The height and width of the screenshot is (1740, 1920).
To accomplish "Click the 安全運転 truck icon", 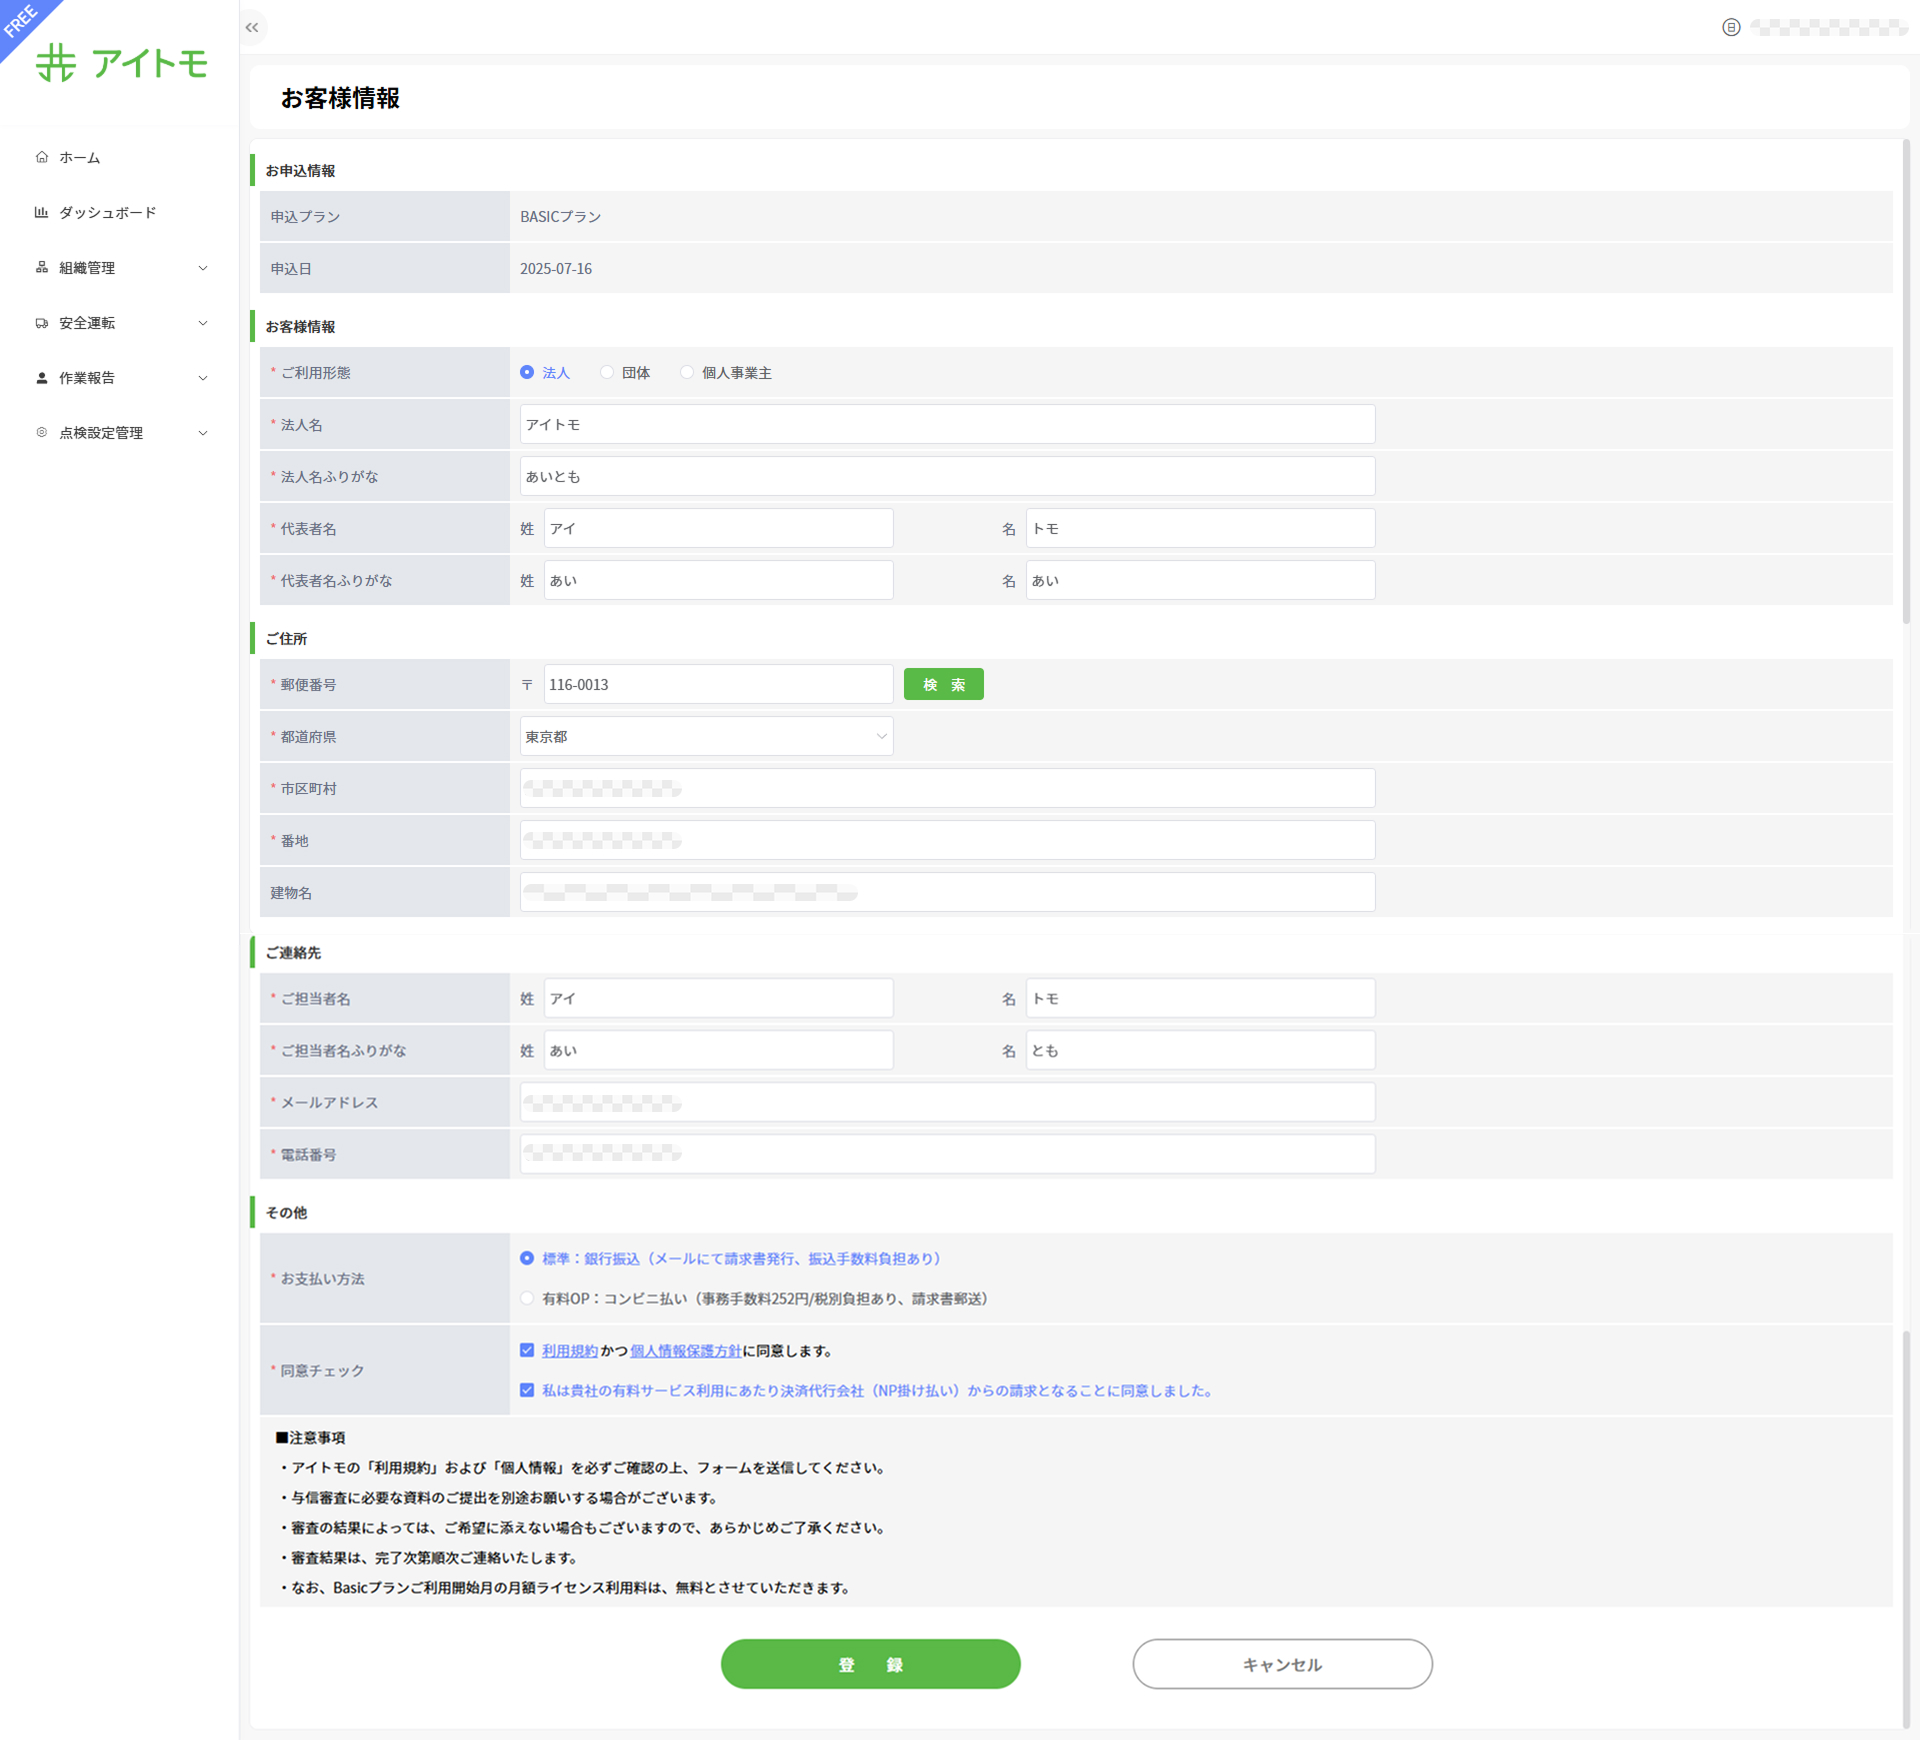I will tap(42, 323).
